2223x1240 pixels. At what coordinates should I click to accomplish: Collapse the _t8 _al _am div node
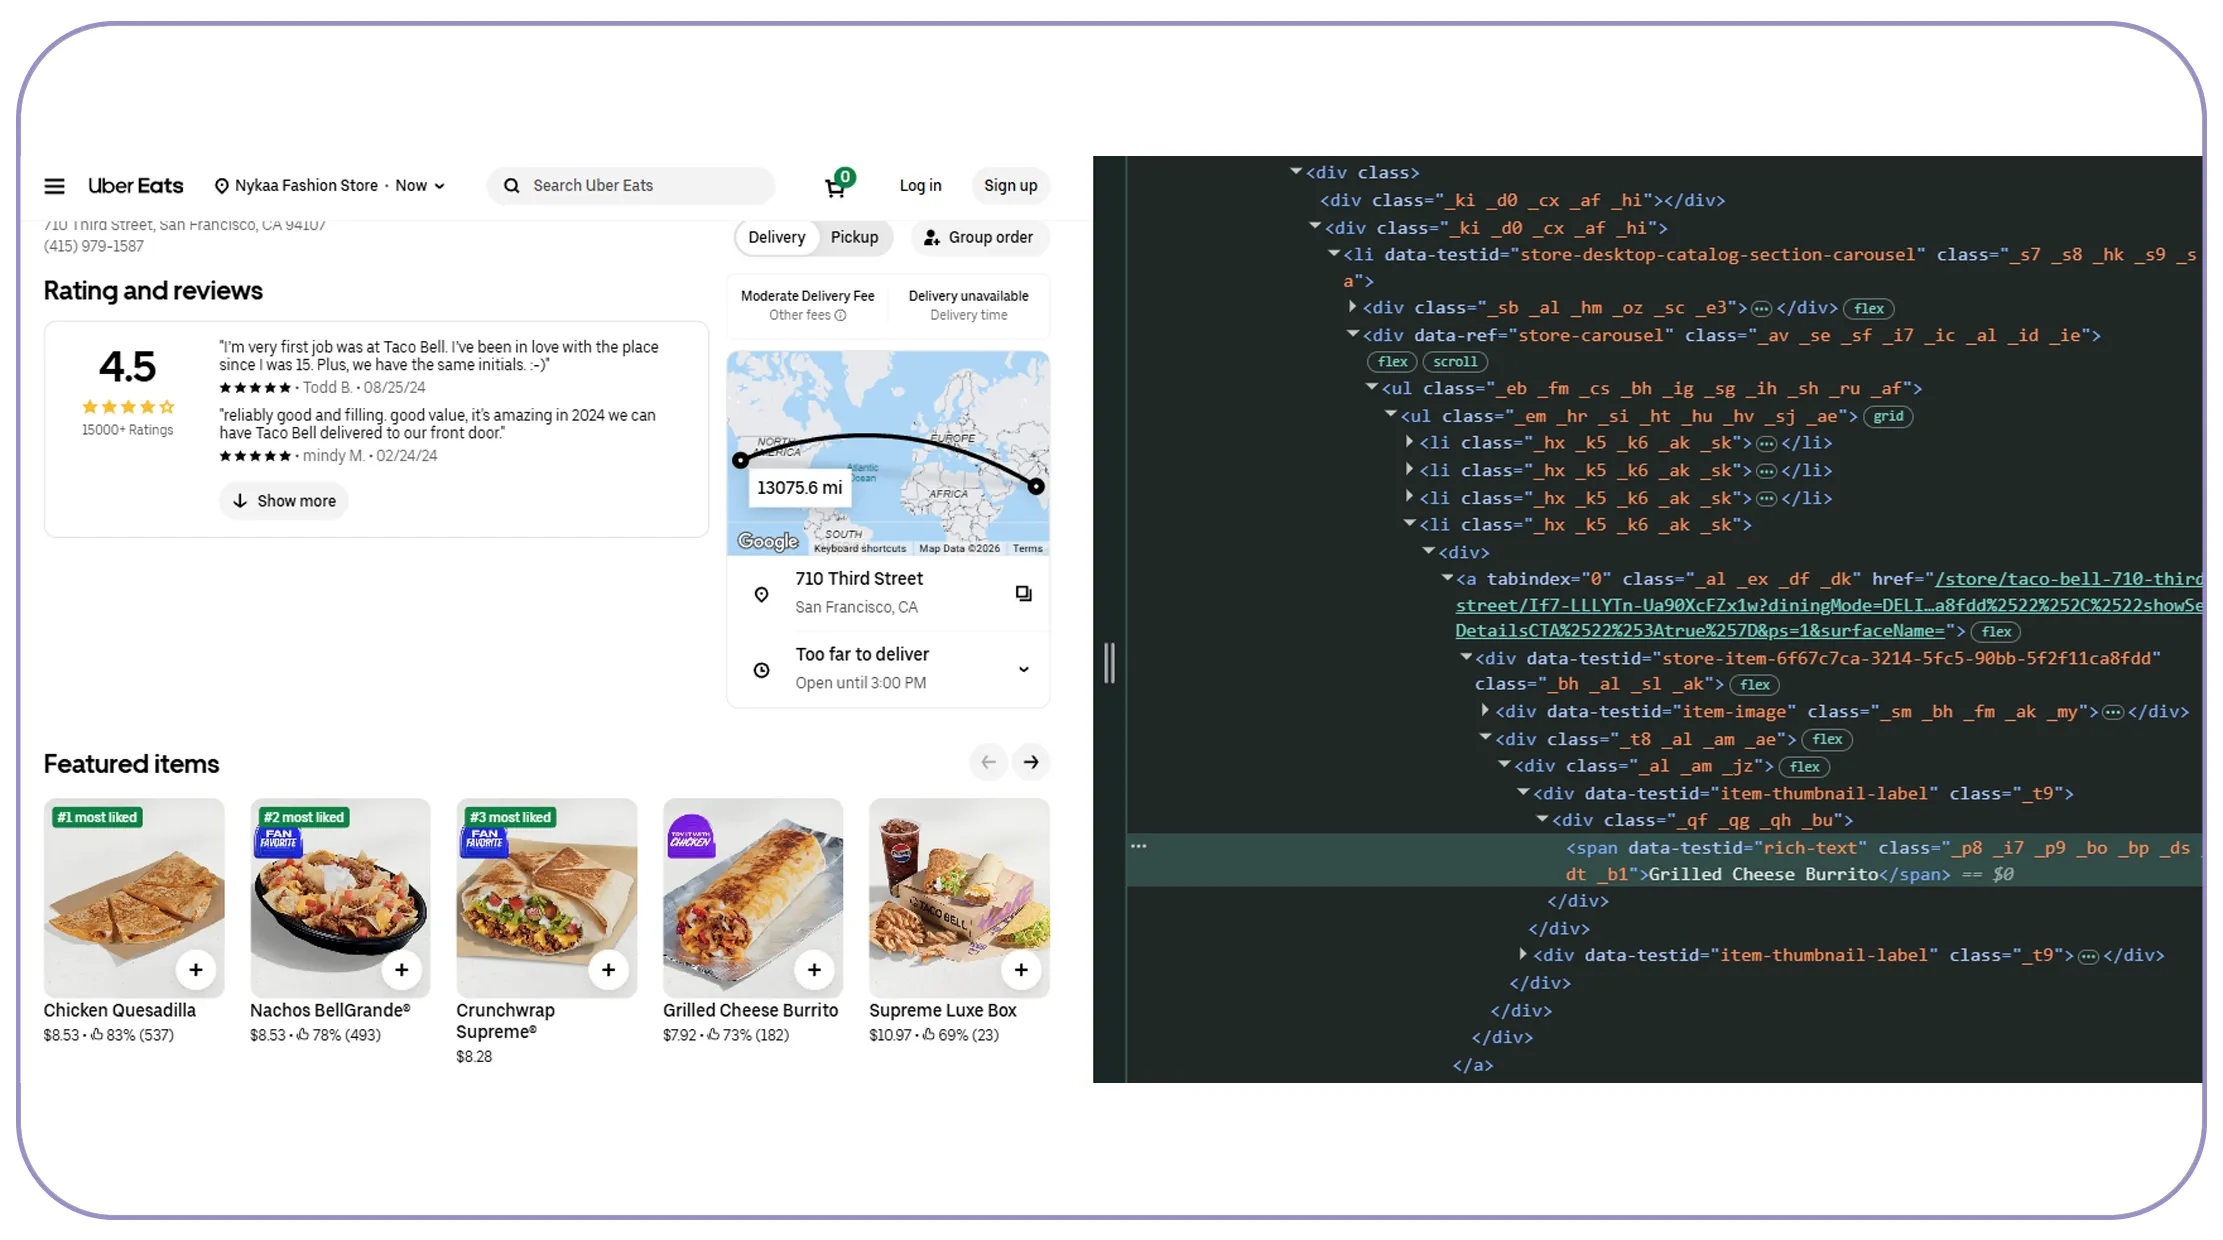pos(1485,738)
